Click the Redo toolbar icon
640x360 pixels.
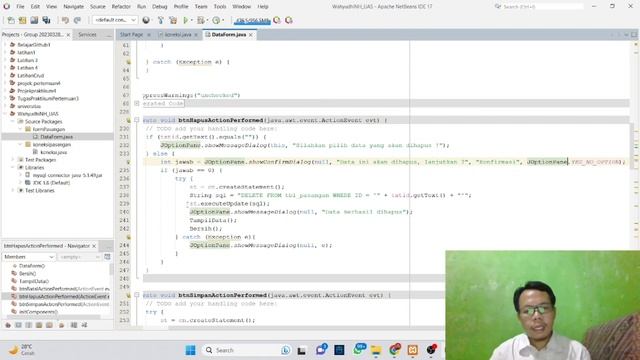(77, 20)
